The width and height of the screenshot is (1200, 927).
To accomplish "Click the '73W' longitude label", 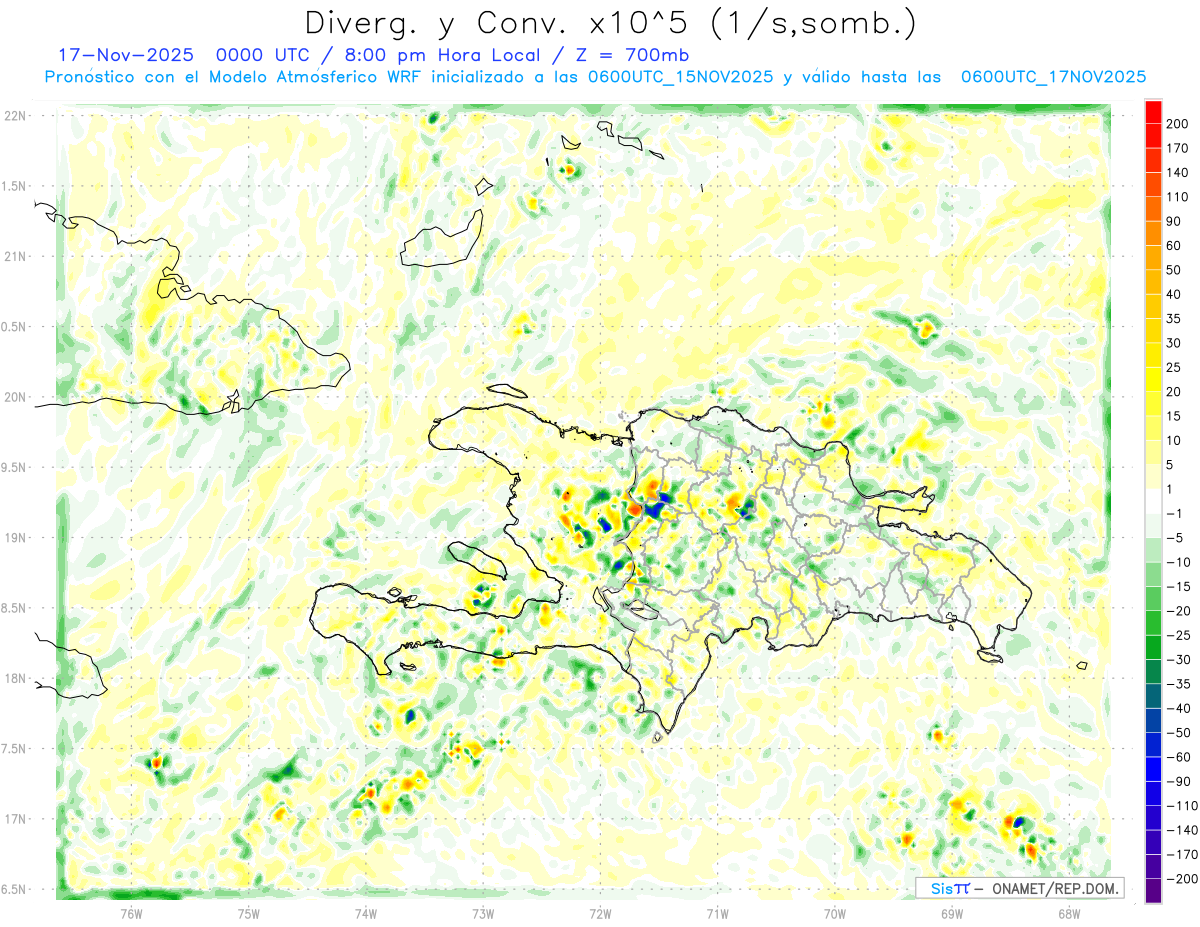I will coord(483,913).
